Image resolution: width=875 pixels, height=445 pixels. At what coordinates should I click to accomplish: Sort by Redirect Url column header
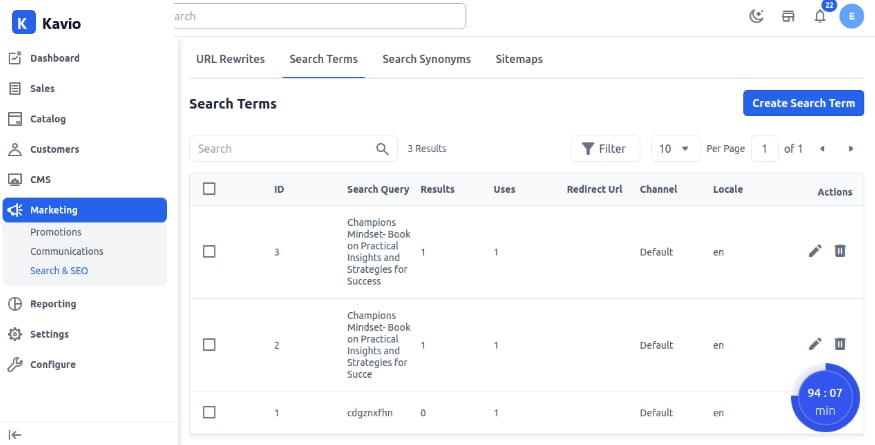(x=594, y=189)
